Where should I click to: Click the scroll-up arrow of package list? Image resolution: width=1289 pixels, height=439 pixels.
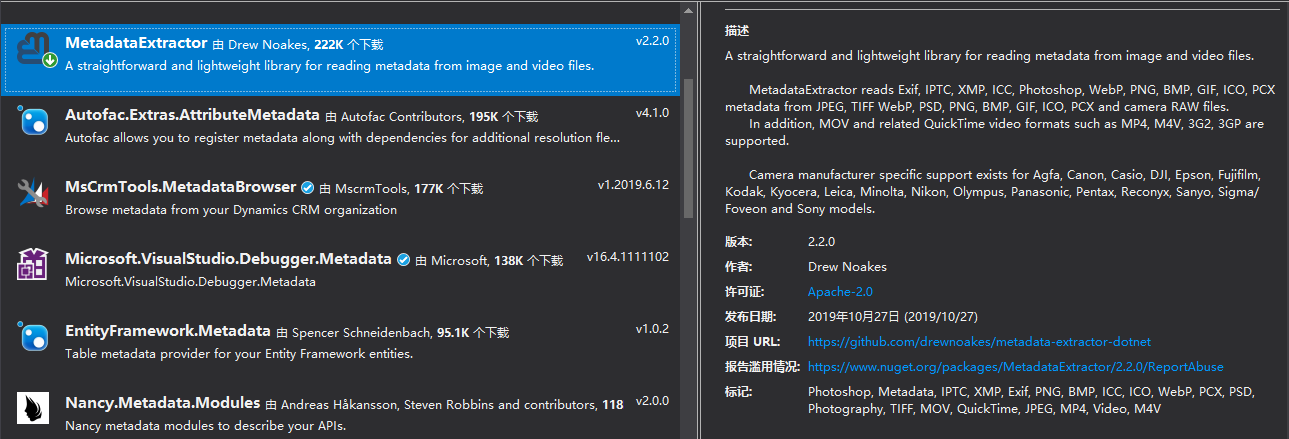pyautogui.click(x=688, y=9)
